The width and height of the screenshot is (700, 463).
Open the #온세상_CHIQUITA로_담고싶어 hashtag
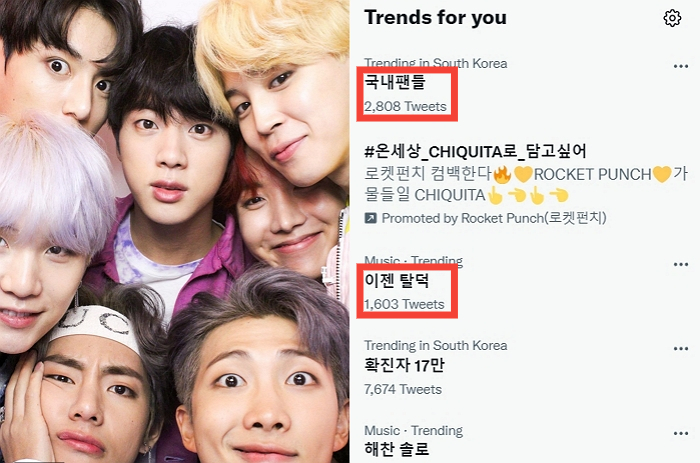pos(475,152)
